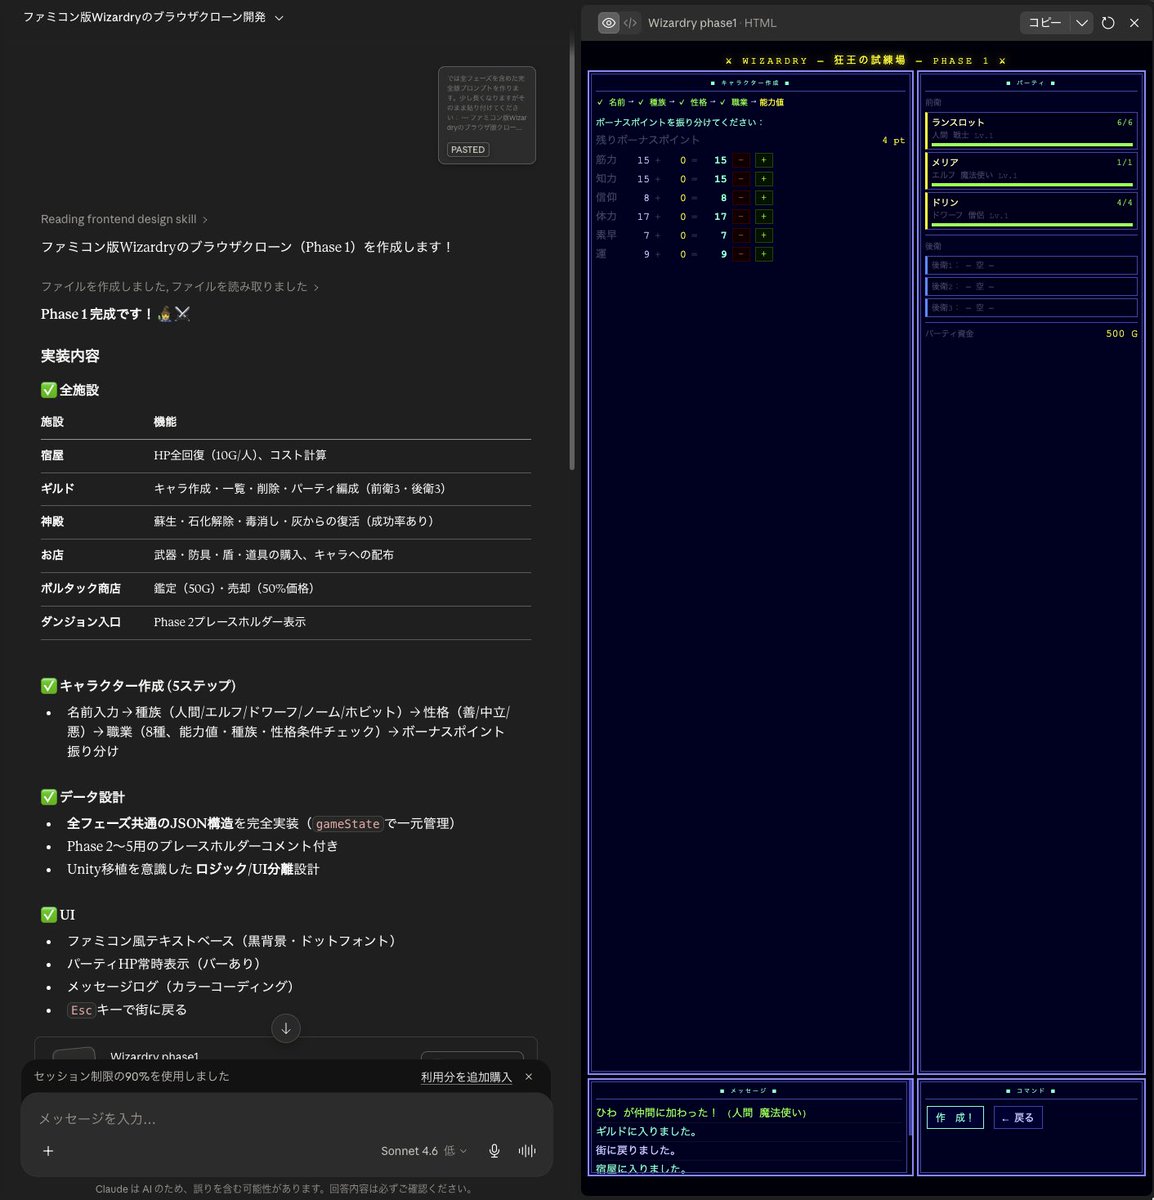Screen dimensions: 1154x1200
Task: Switch artifact panel to preview eye view
Action: point(608,23)
